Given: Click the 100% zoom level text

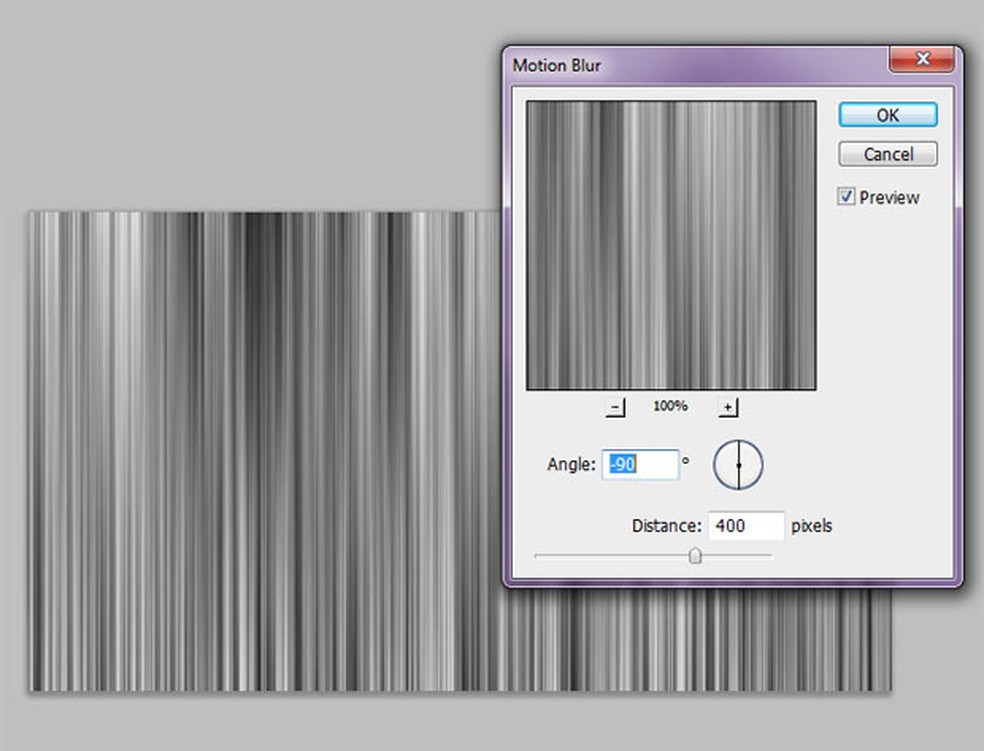Looking at the screenshot, I should tap(670, 406).
